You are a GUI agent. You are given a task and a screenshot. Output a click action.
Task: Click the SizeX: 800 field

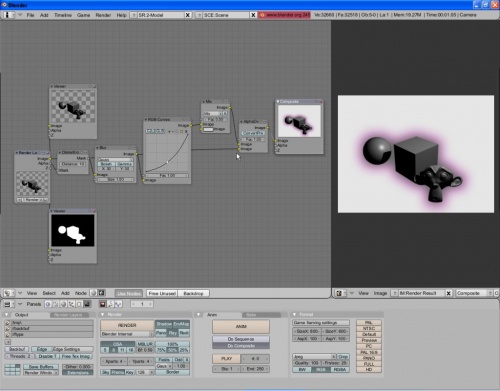pyautogui.click(x=306, y=331)
